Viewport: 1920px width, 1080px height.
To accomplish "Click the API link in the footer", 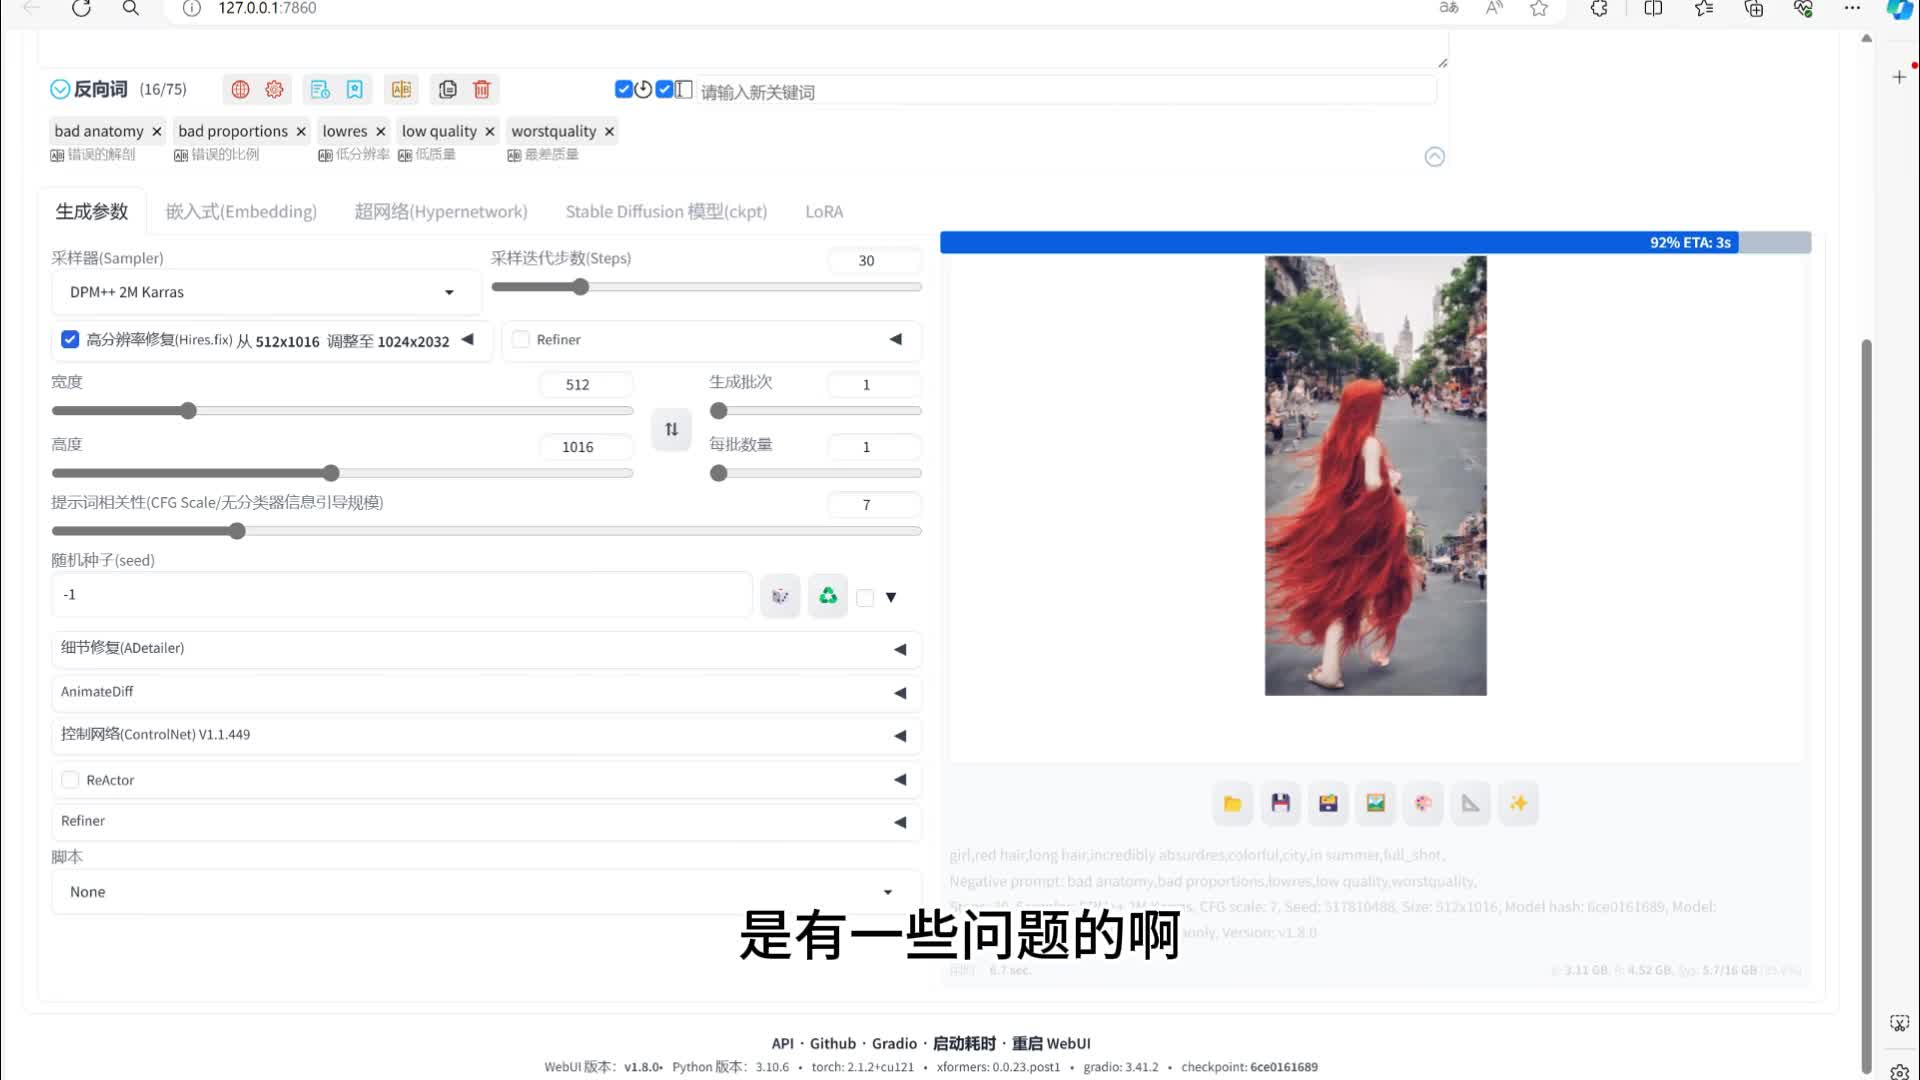I will pyautogui.click(x=782, y=1043).
